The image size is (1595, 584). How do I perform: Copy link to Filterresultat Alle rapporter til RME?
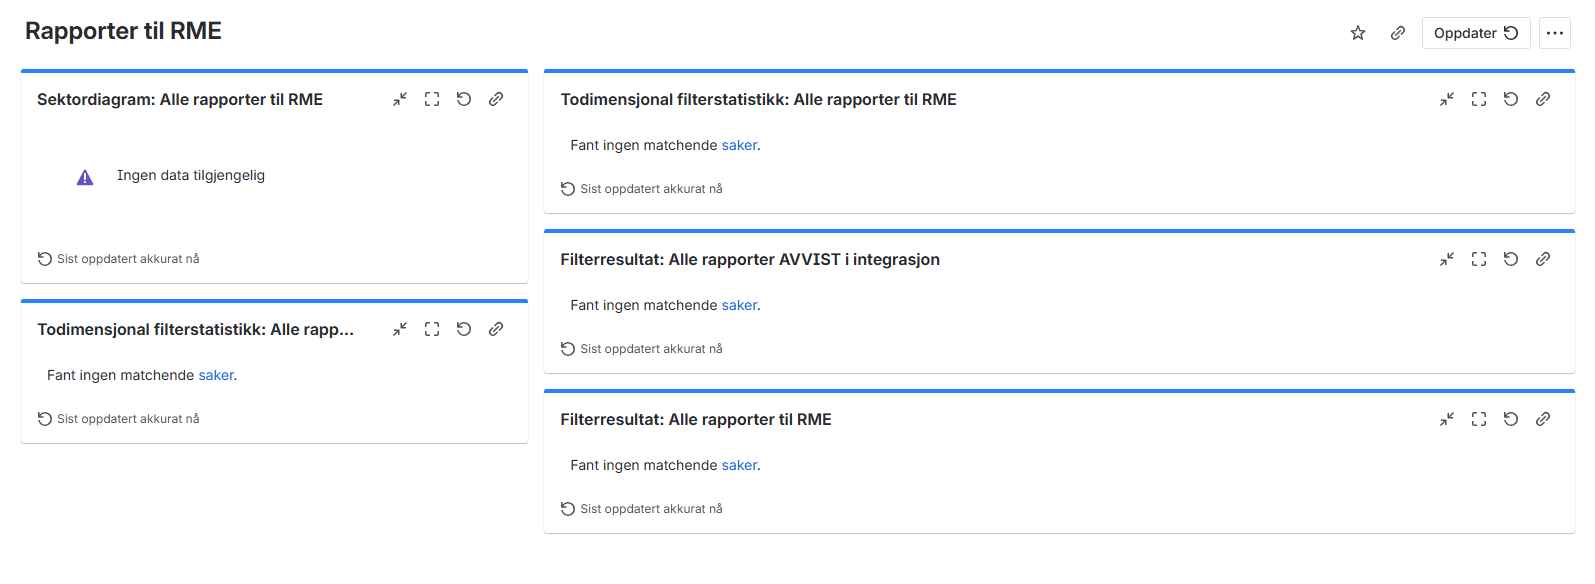1543,419
